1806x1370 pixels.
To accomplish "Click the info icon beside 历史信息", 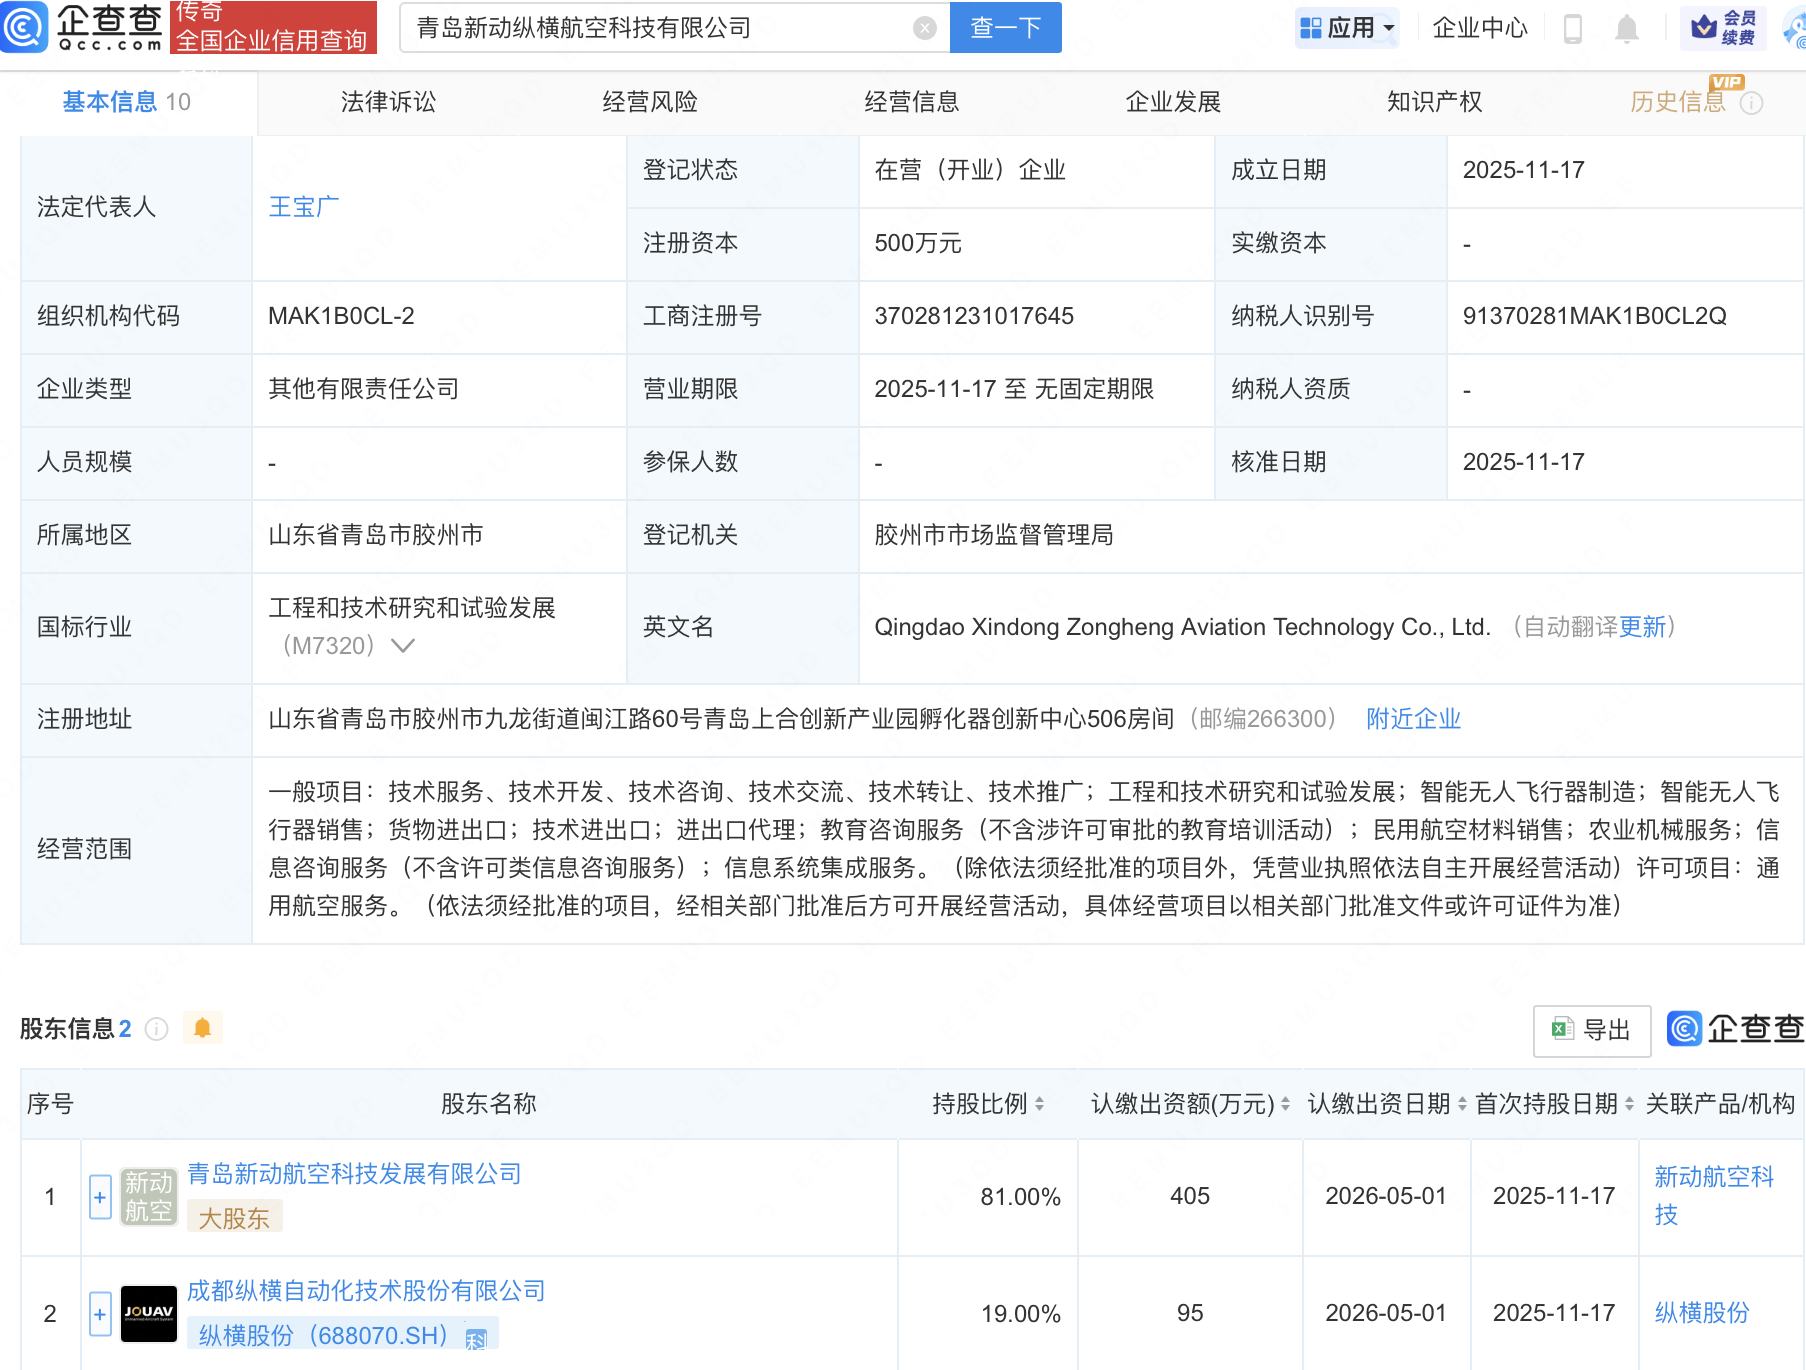I will tap(1752, 103).
